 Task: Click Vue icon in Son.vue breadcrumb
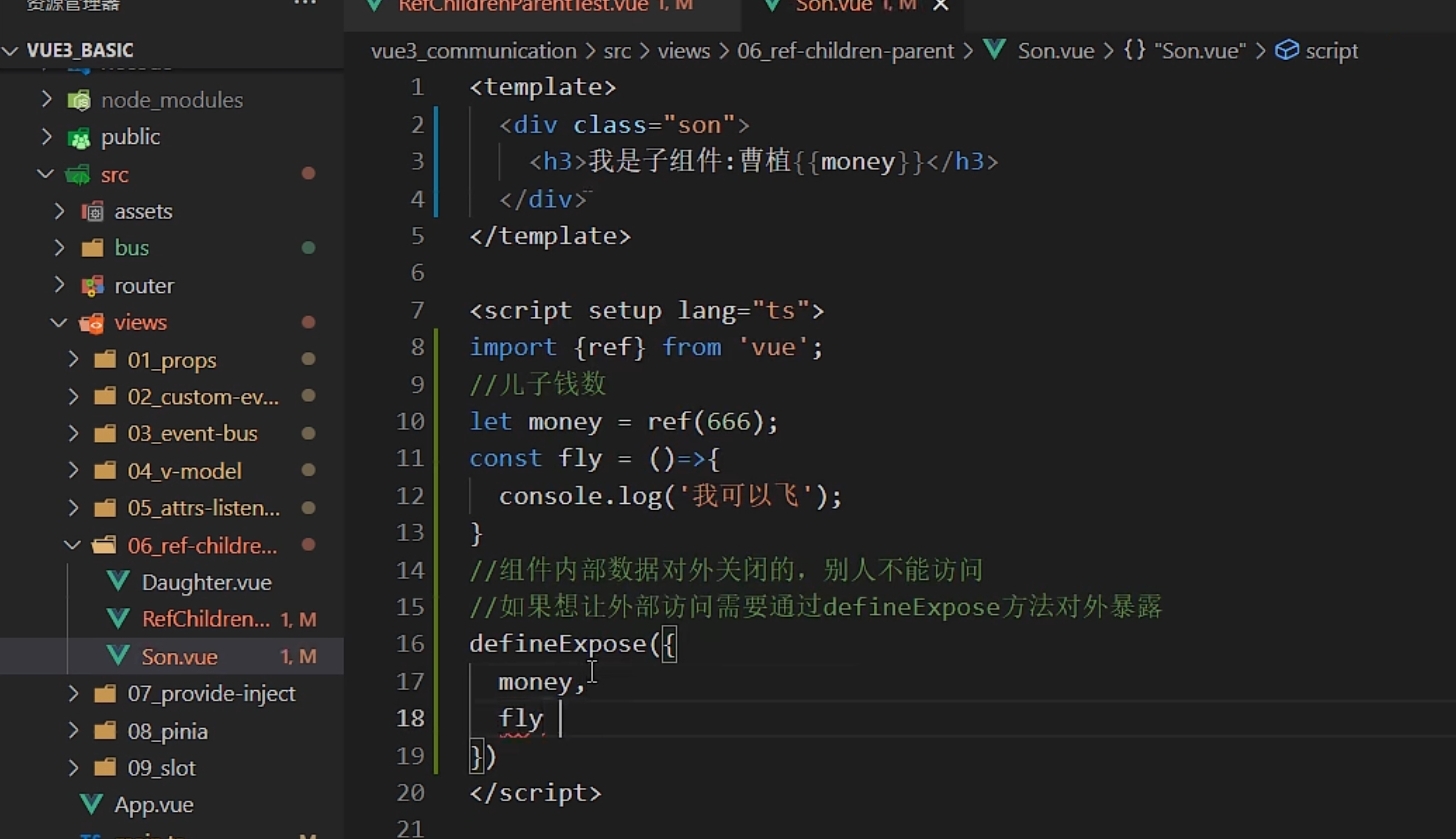[994, 50]
